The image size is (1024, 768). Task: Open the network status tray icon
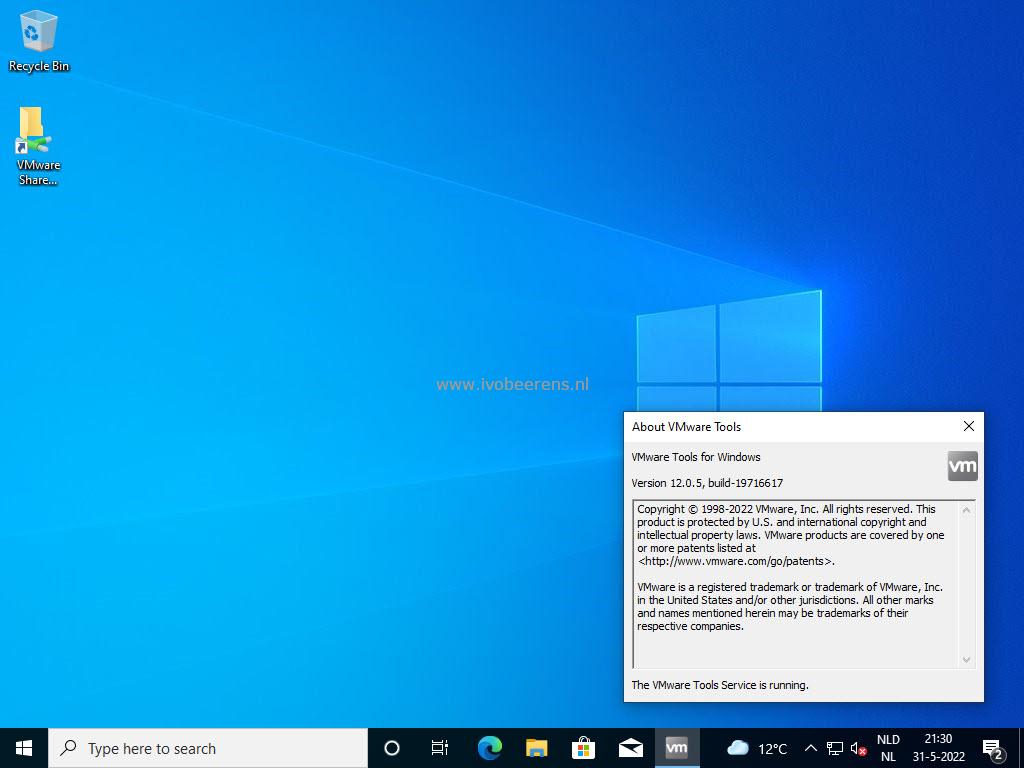[834, 748]
